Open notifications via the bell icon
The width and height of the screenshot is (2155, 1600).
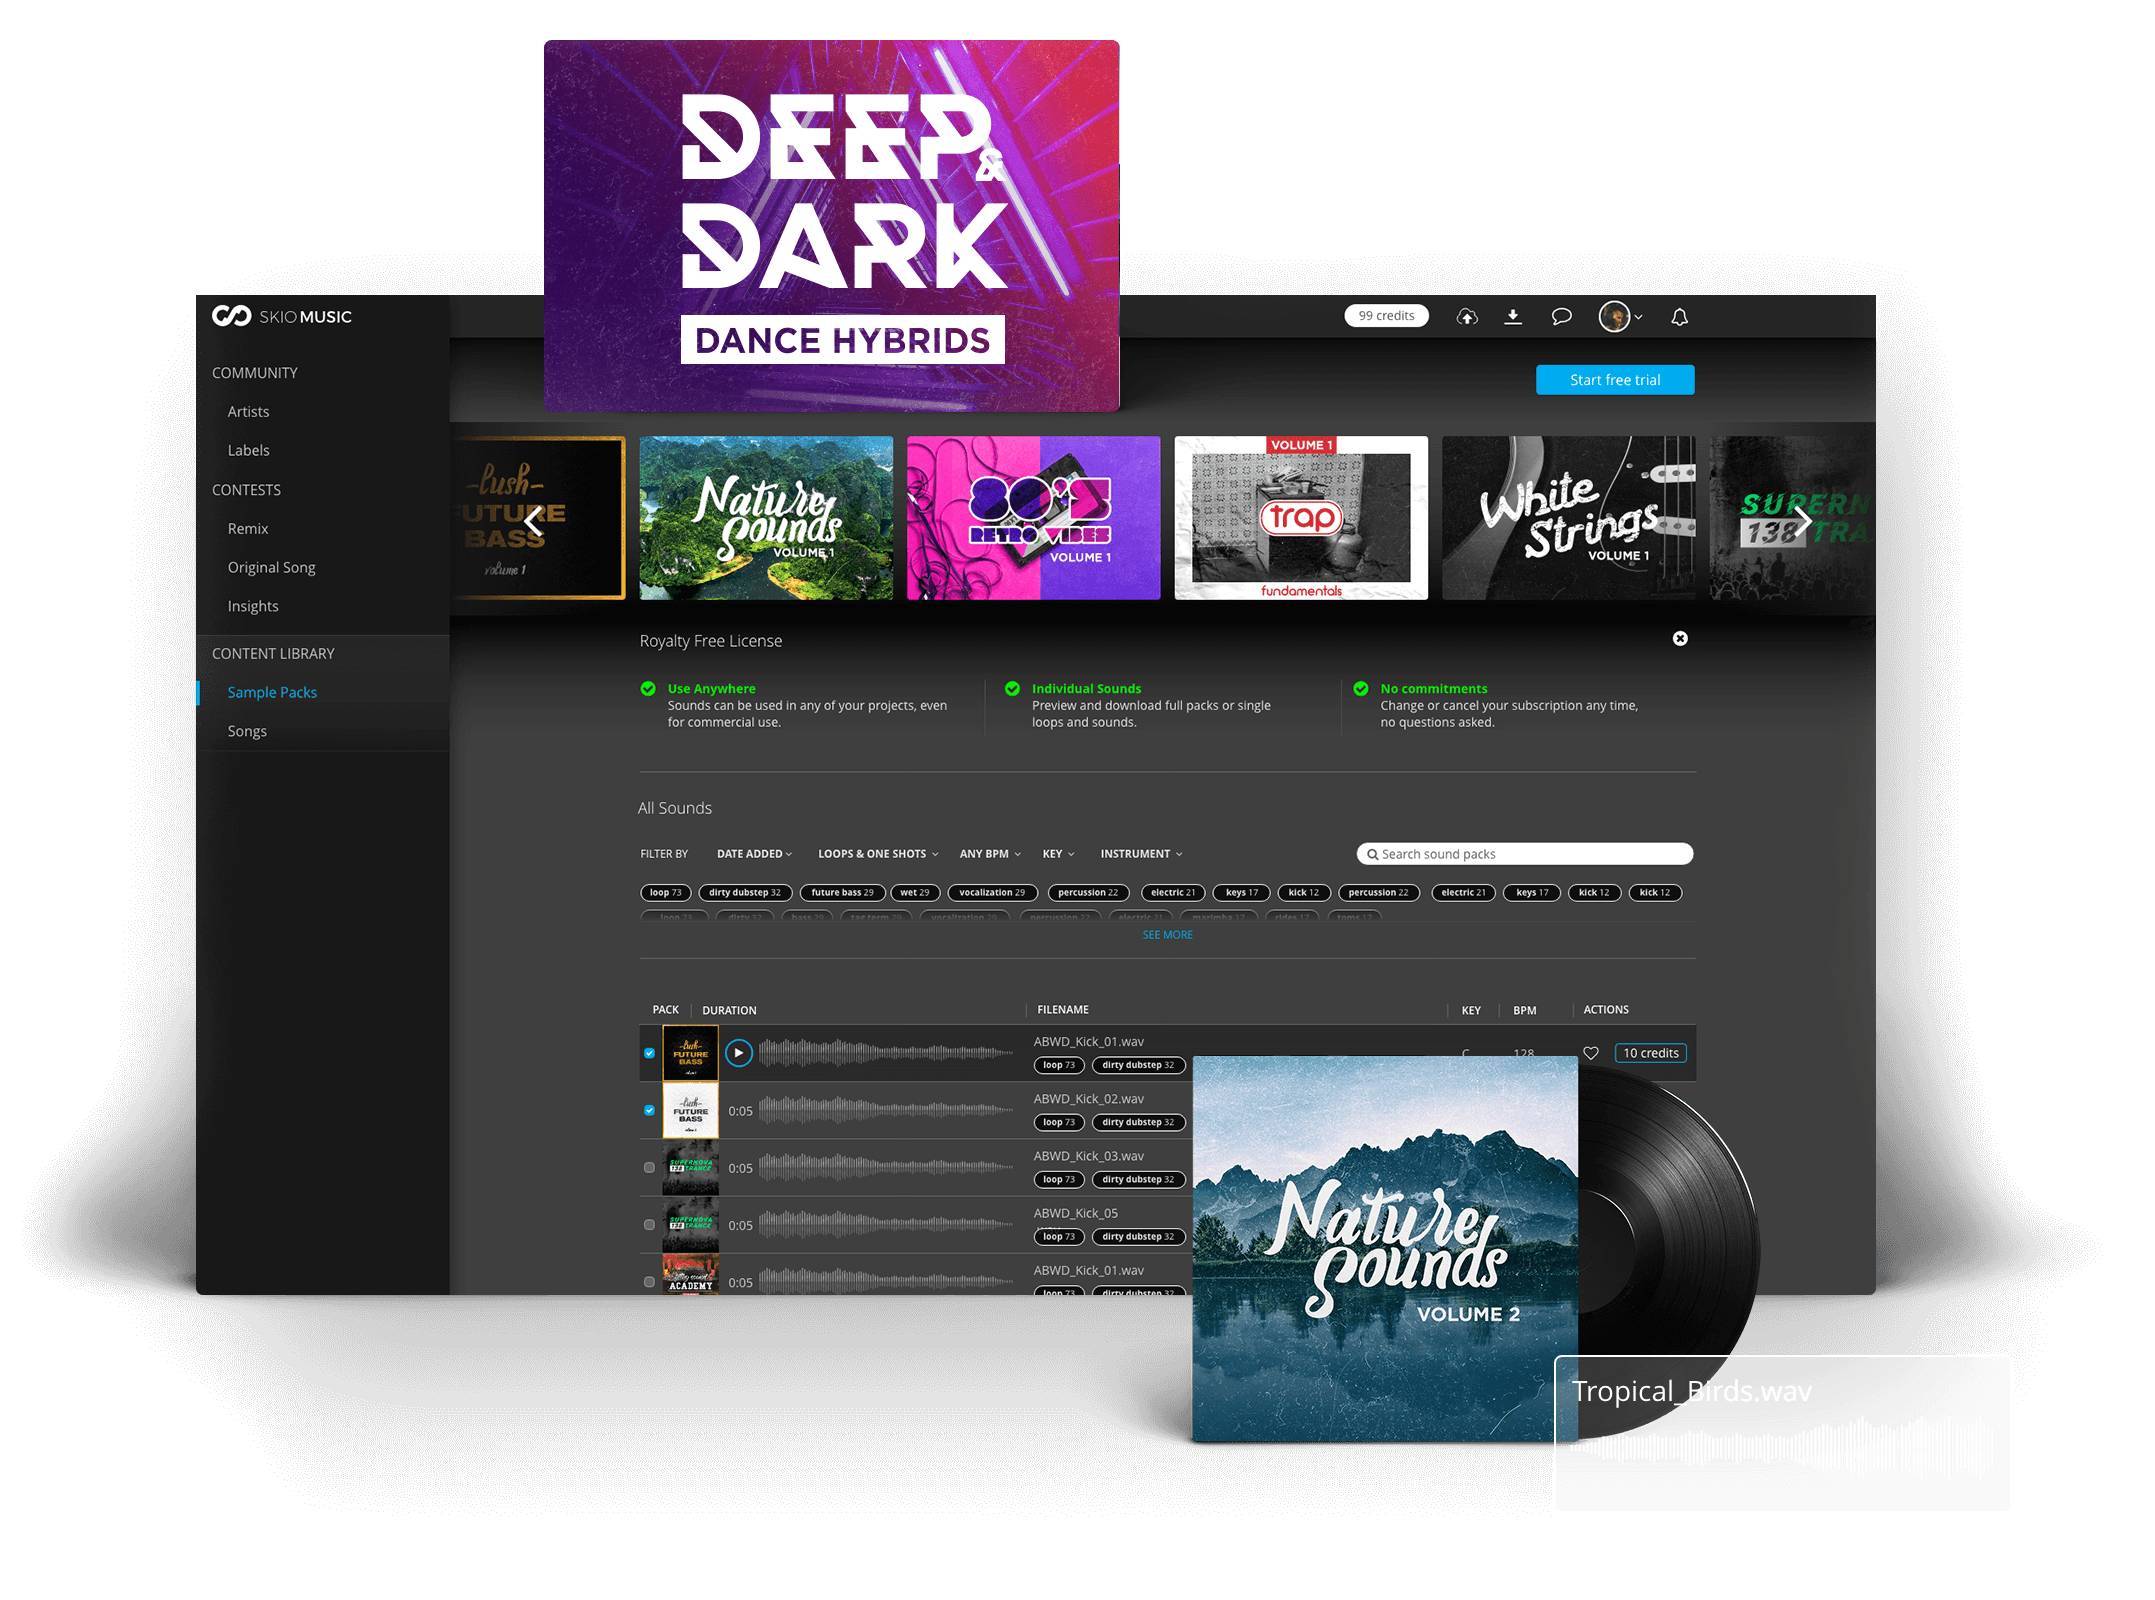(x=1678, y=316)
